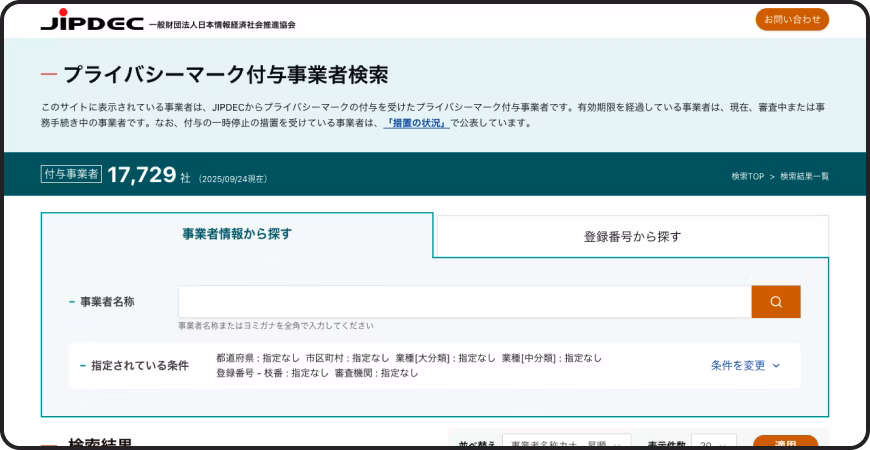Click the orange magnifier search button
The image size is (870, 450).
(776, 302)
